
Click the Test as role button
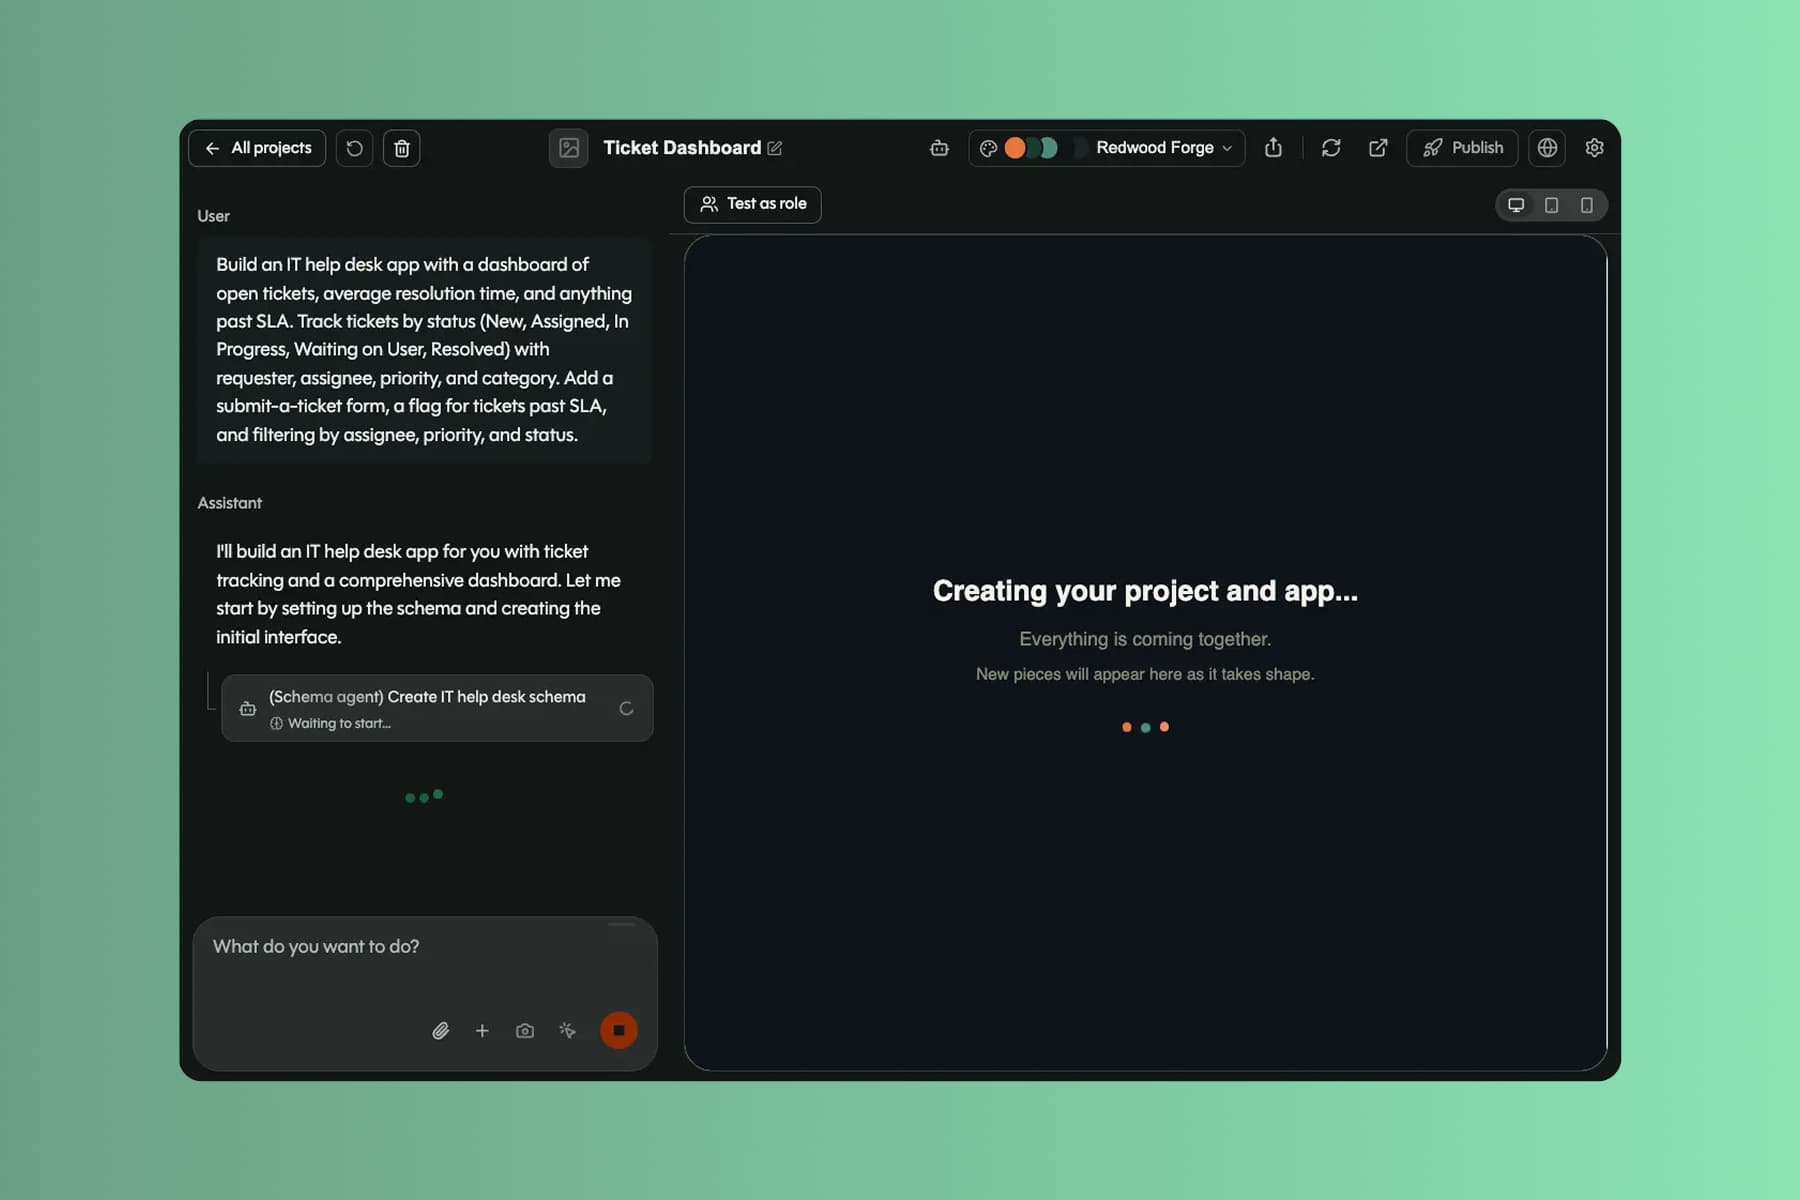[x=753, y=204]
